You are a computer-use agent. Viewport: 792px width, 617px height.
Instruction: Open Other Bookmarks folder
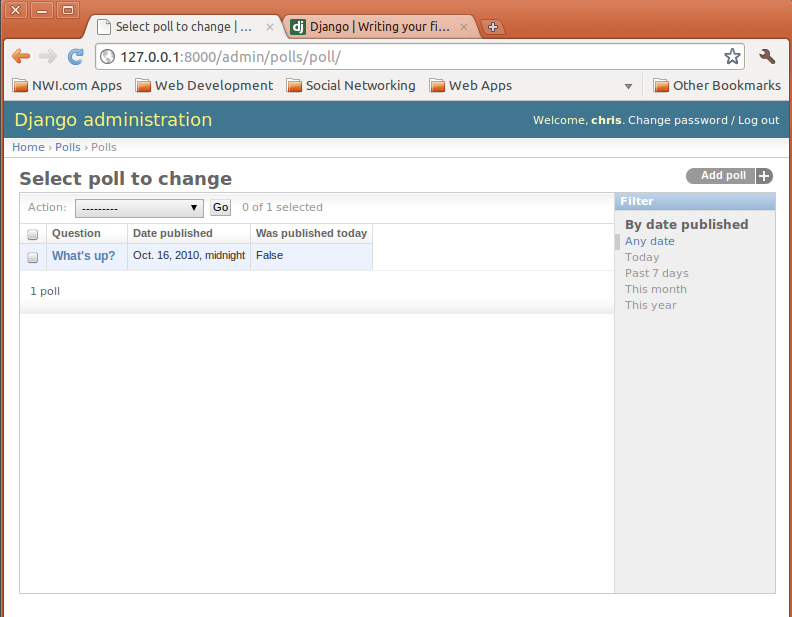717,85
